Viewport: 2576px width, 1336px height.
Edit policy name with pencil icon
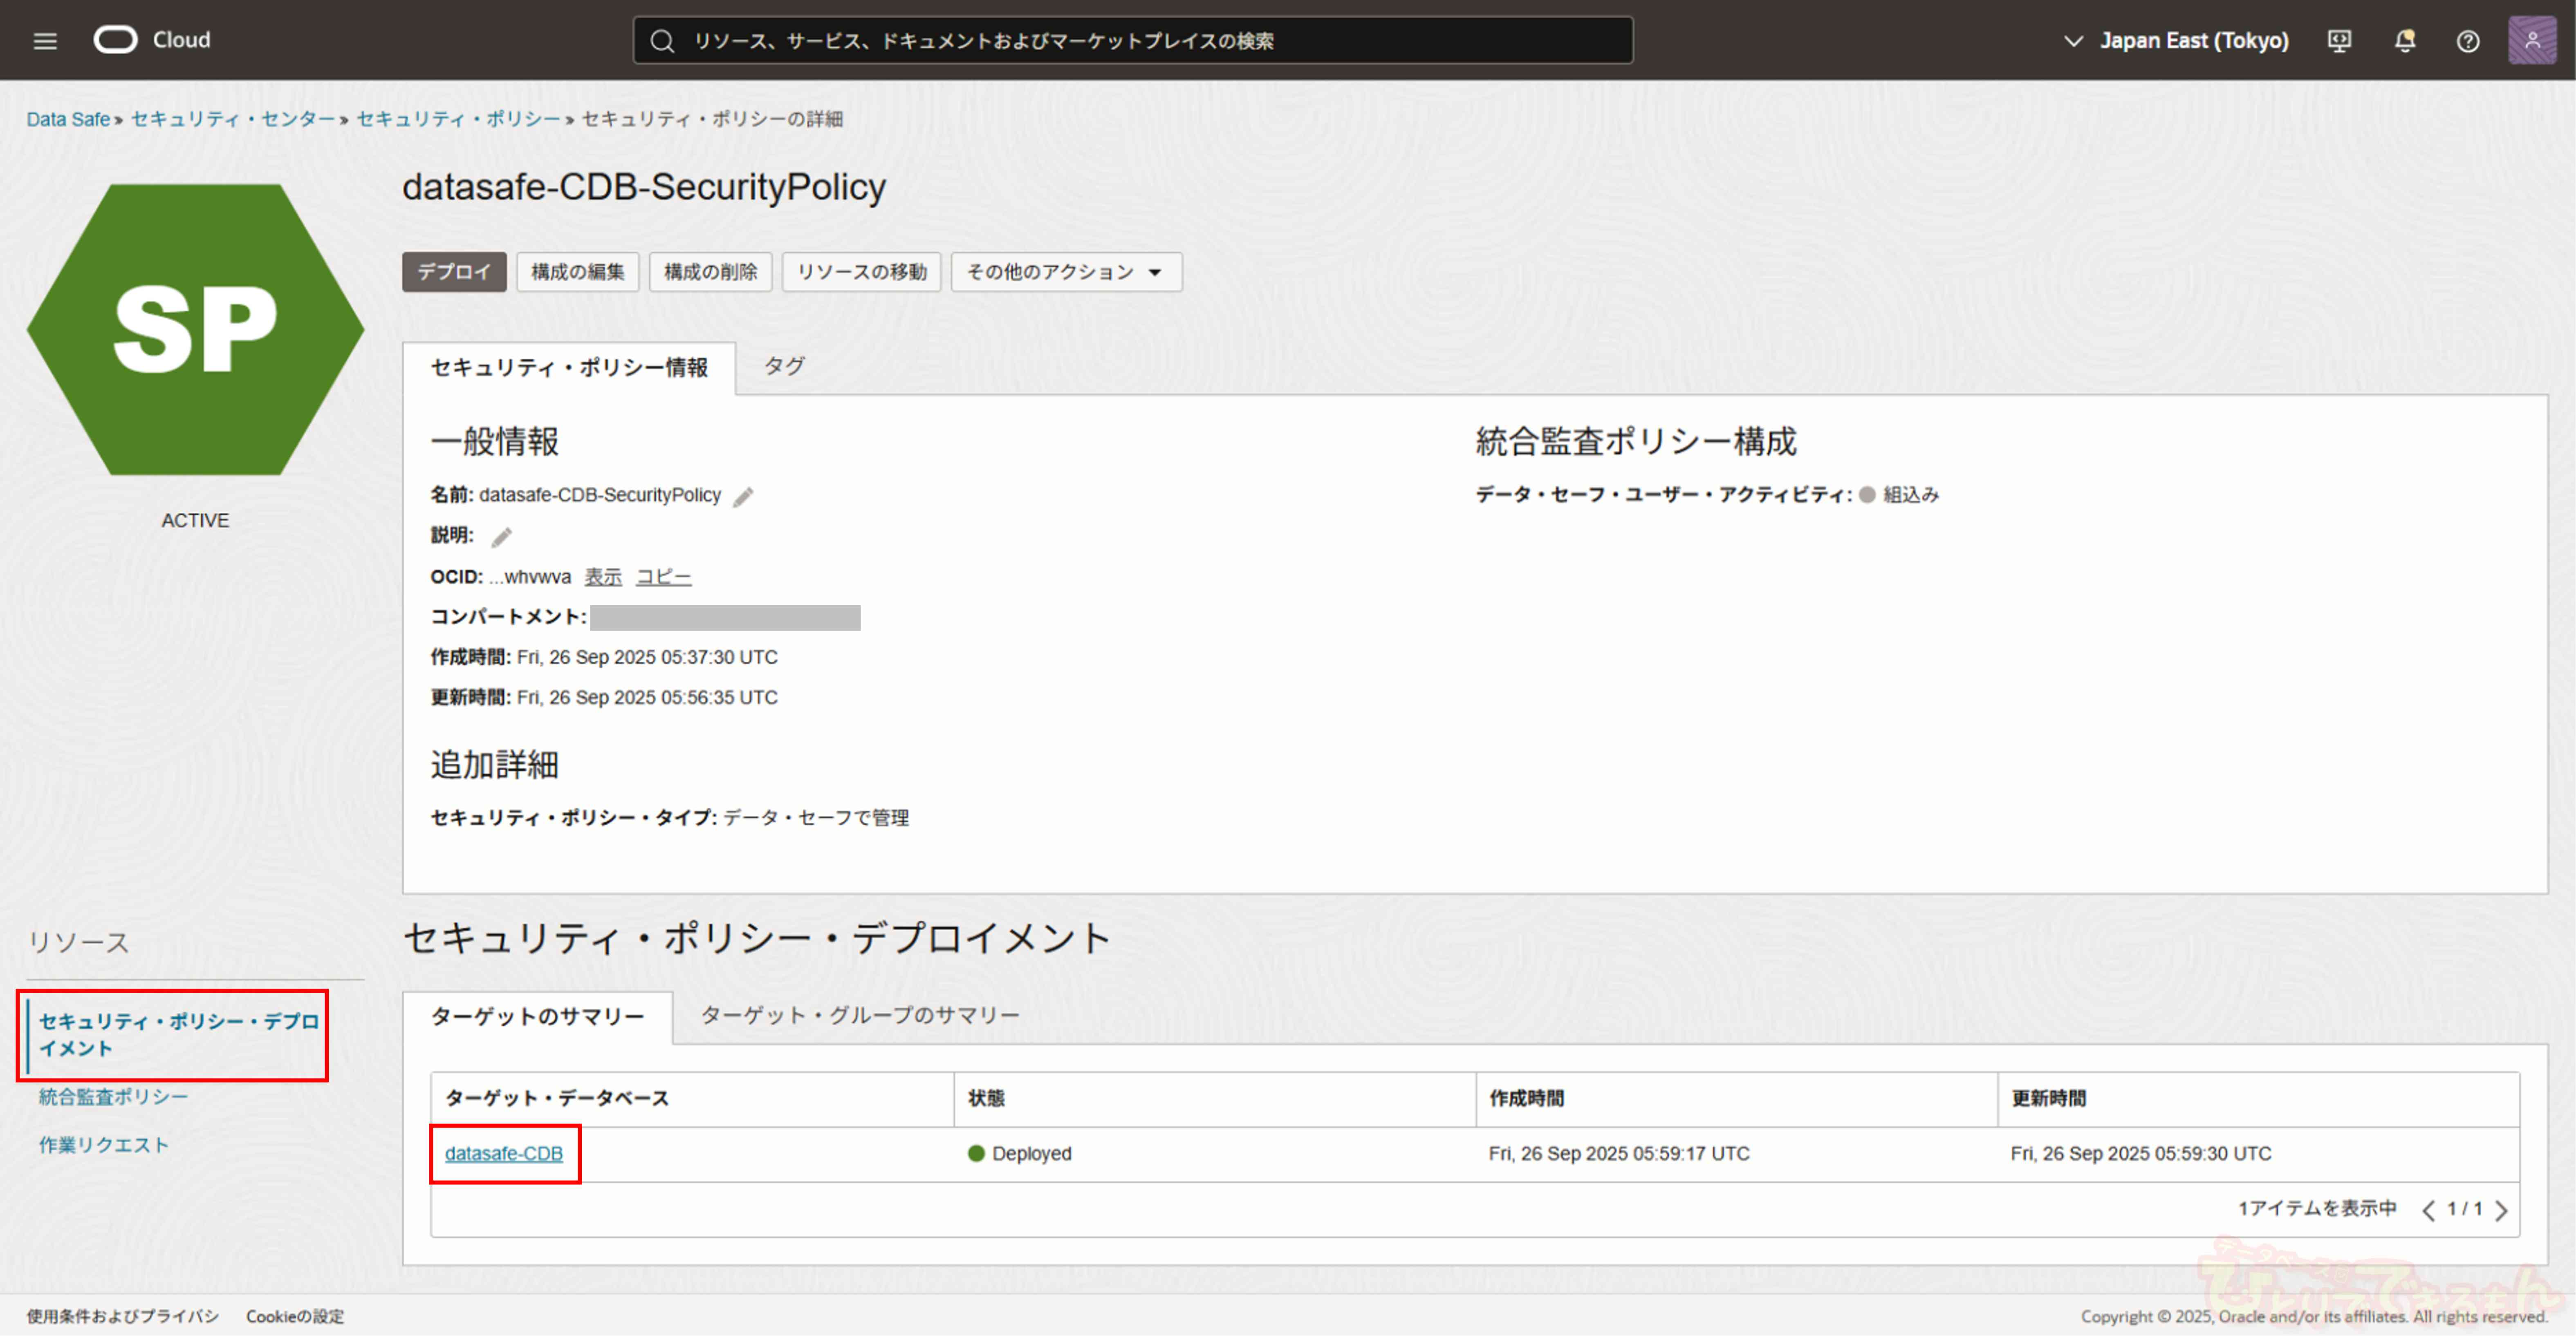pyautogui.click(x=743, y=497)
